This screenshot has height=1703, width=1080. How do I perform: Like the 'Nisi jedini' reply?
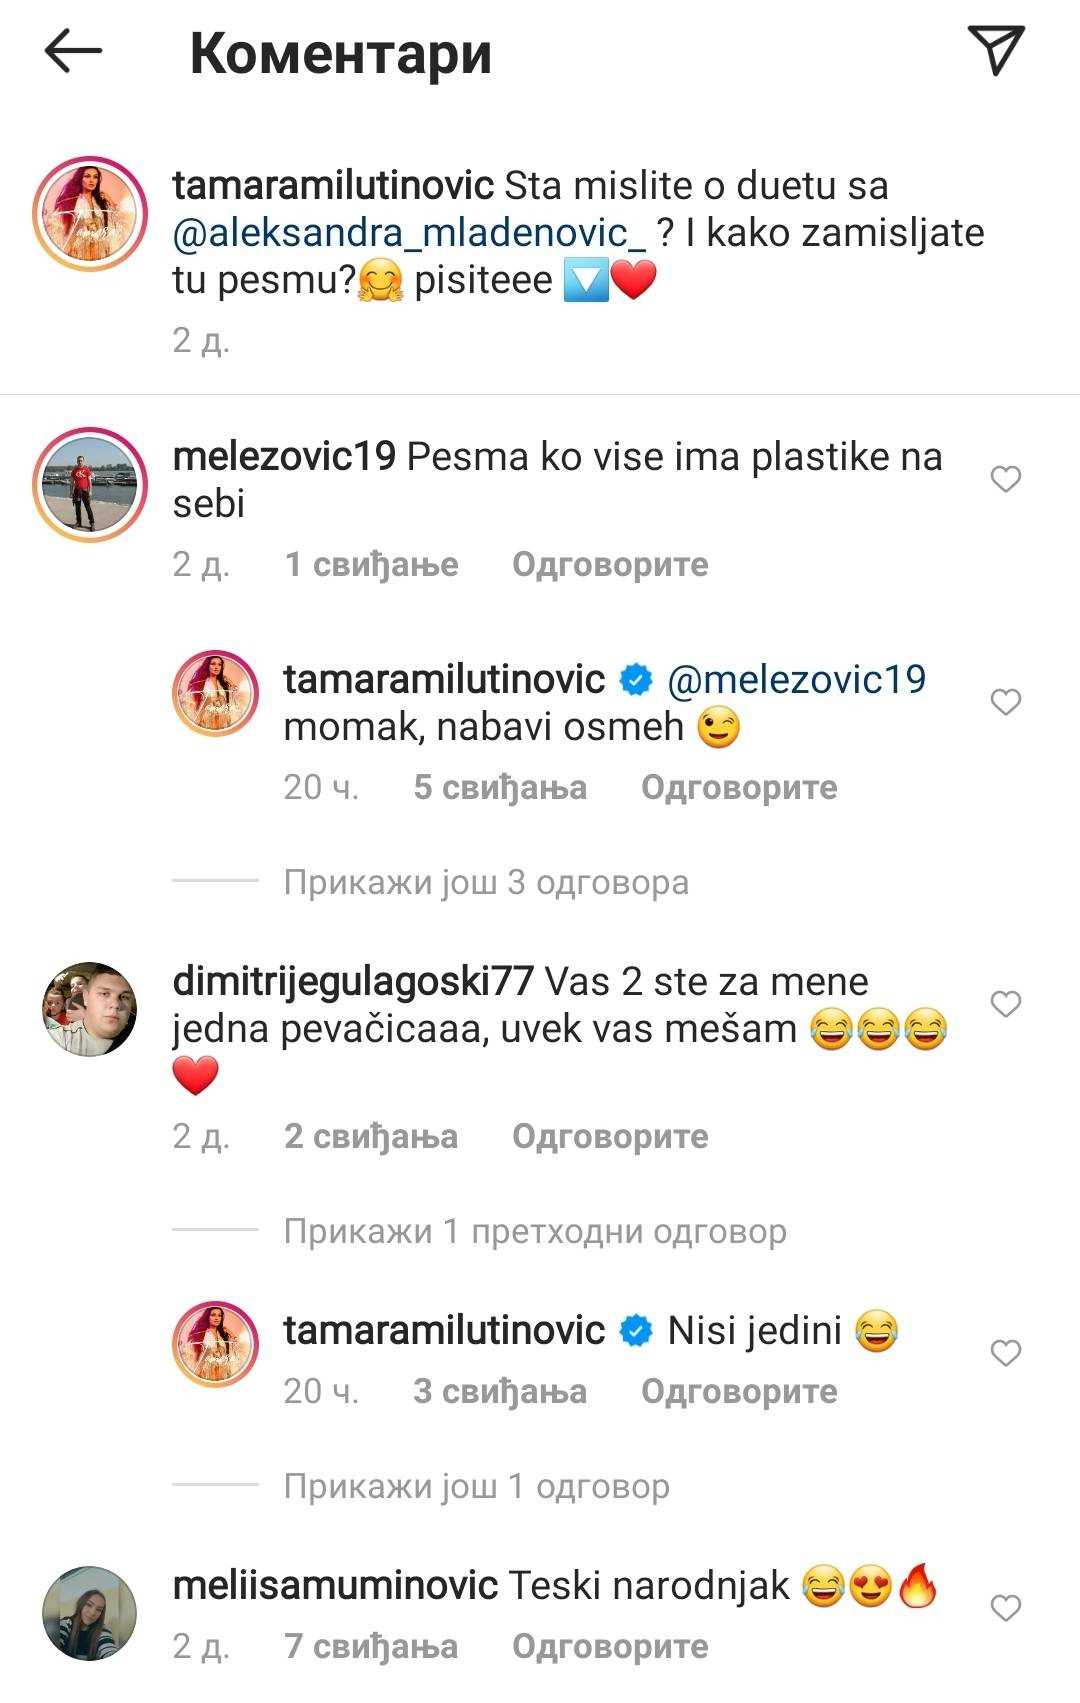click(1005, 1353)
